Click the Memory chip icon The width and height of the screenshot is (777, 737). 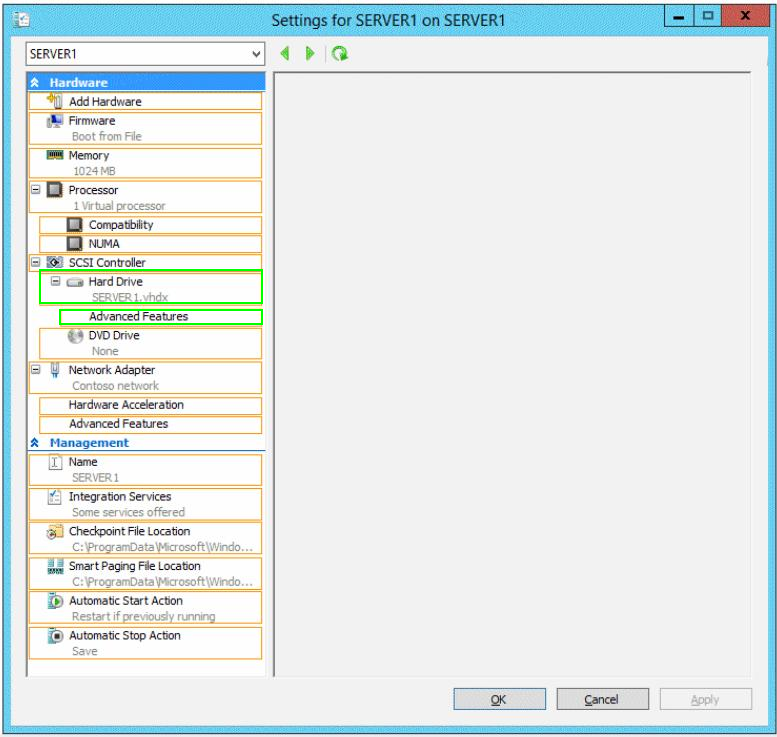click(x=55, y=155)
